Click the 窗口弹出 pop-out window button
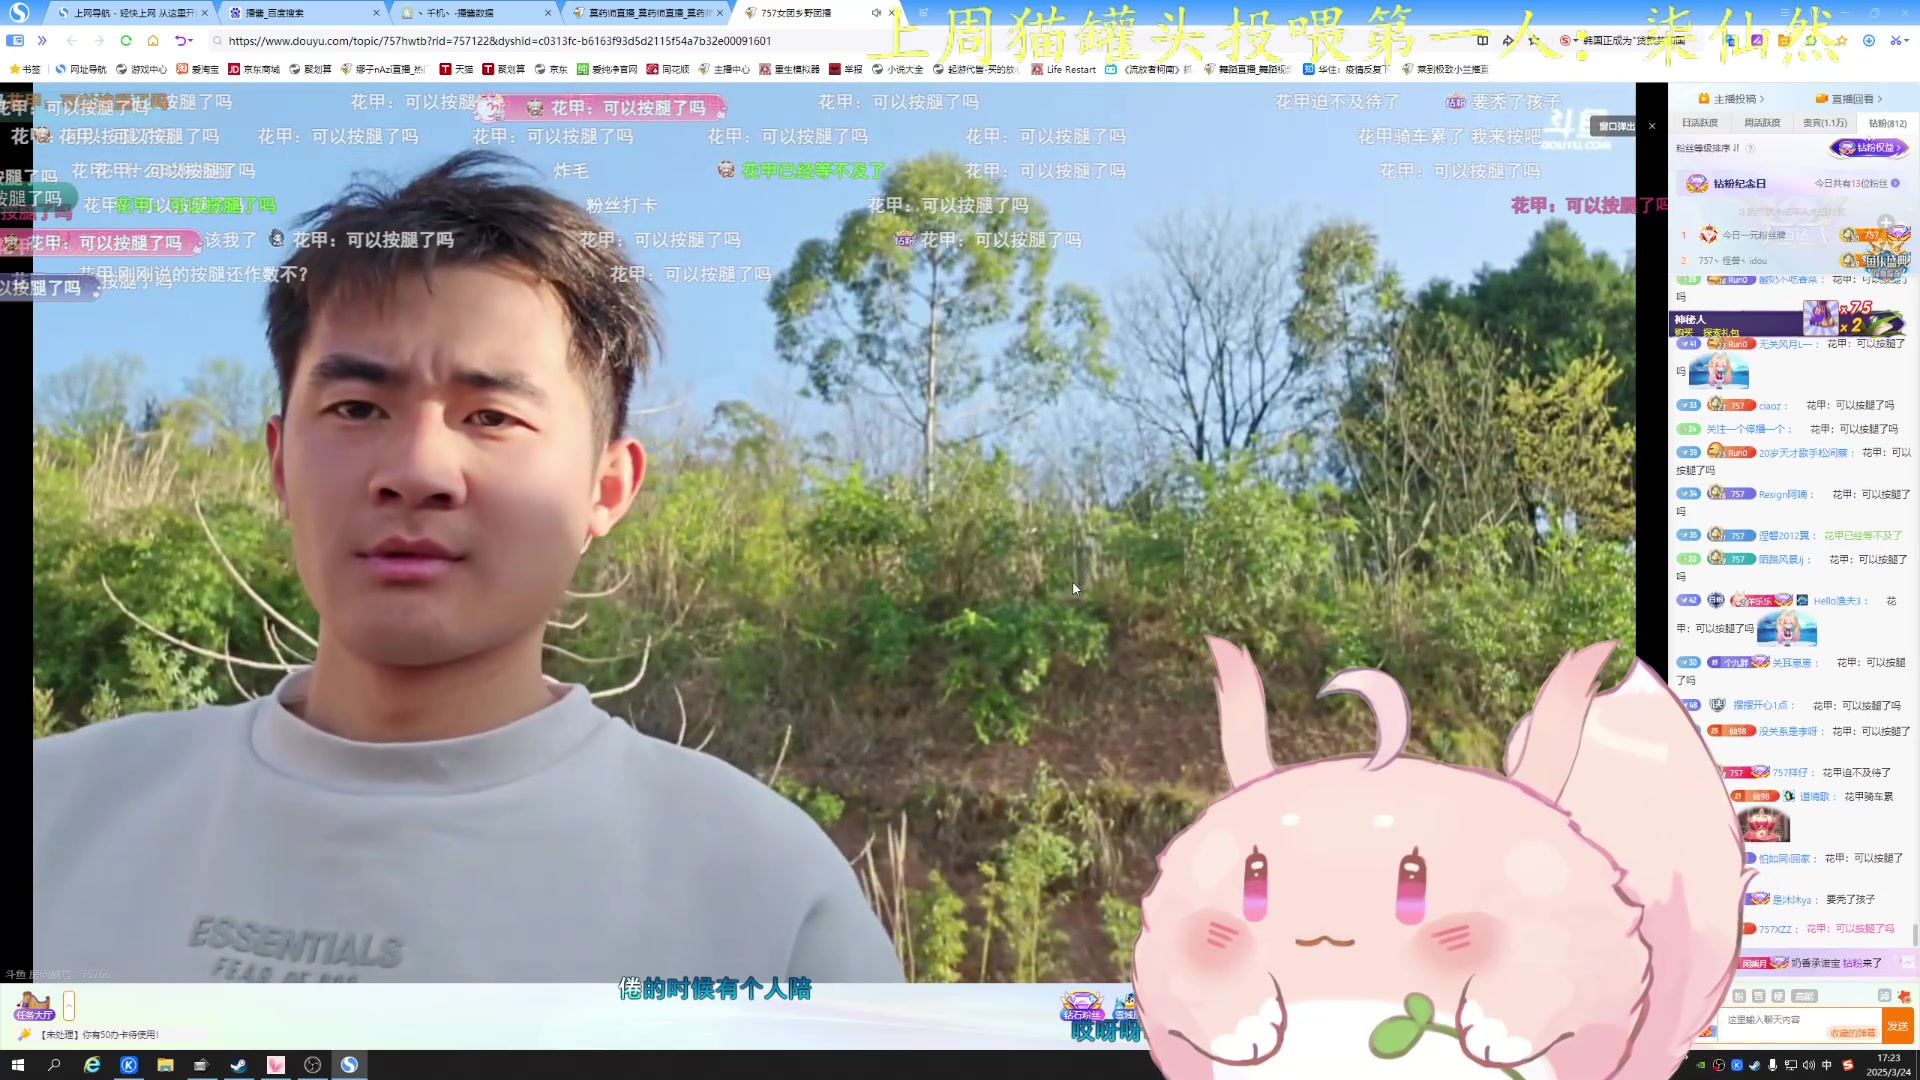Screen dimensions: 1920x1080 [x=1615, y=126]
